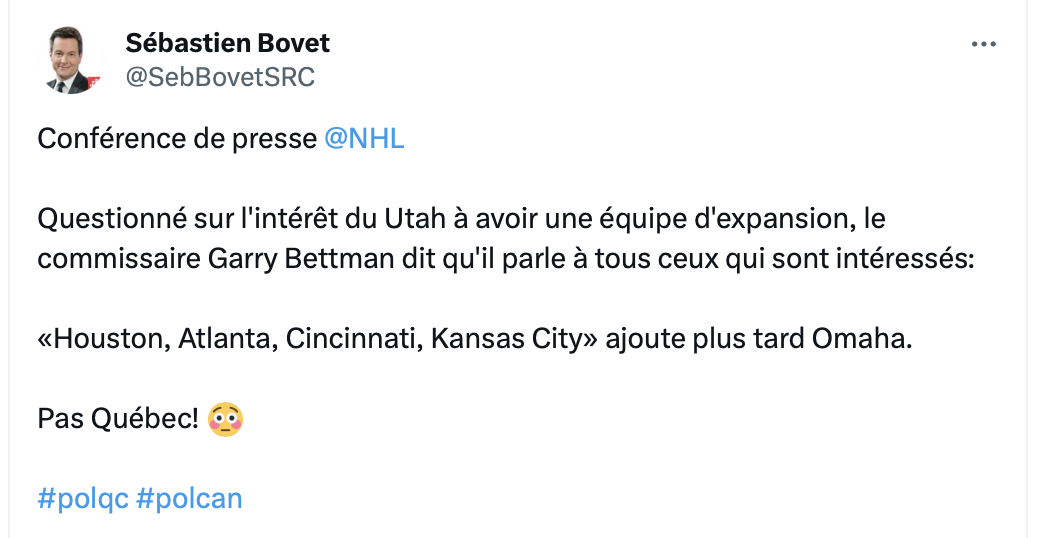This screenshot has width=1040, height=538.
Task: Click the word 'Utah' in the tweet
Action: (415, 218)
